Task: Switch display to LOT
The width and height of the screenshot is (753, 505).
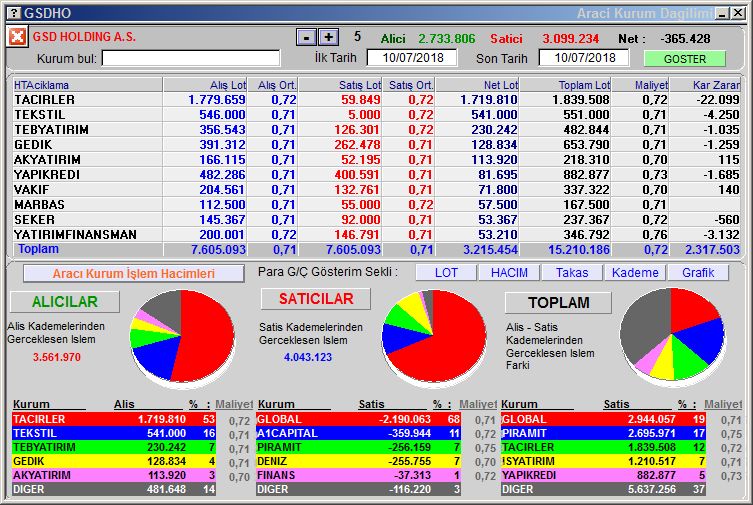Action: click(x=446, y=273)
